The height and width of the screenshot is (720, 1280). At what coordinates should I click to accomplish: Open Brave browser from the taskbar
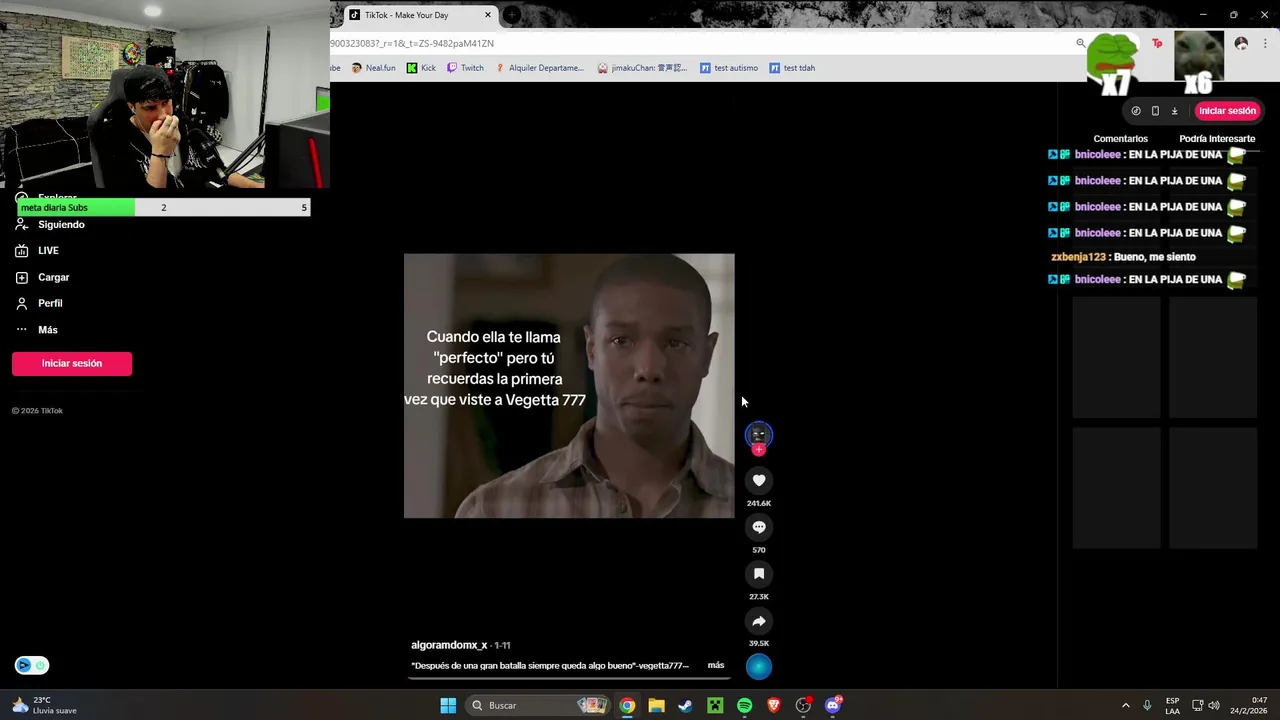(x=774, y=706)
